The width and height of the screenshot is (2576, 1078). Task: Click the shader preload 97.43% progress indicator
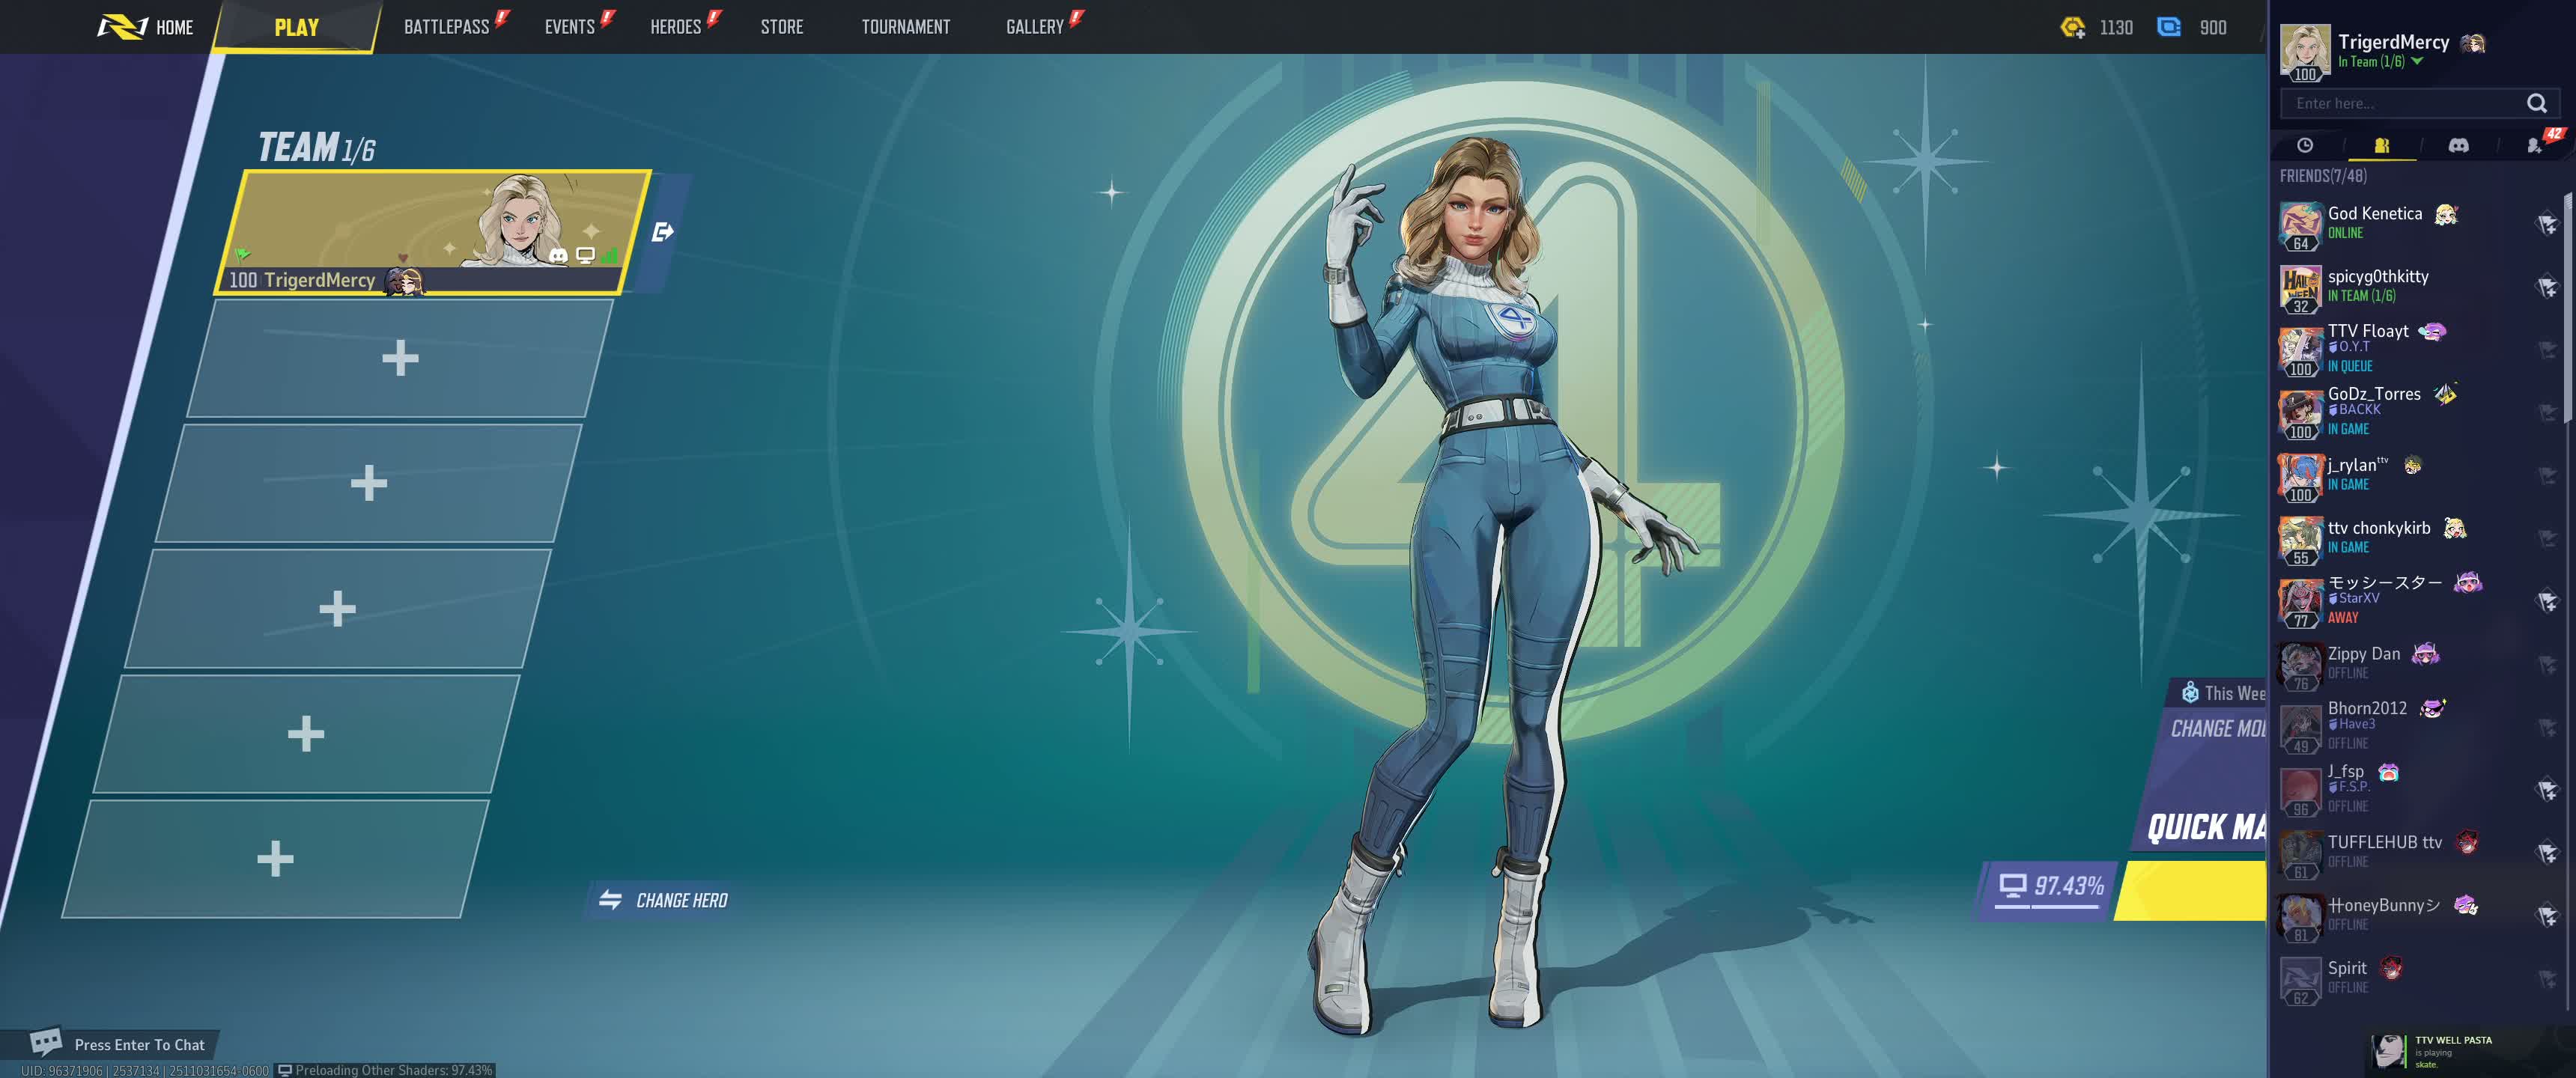pyautogui.click(x=2050, y=886)
